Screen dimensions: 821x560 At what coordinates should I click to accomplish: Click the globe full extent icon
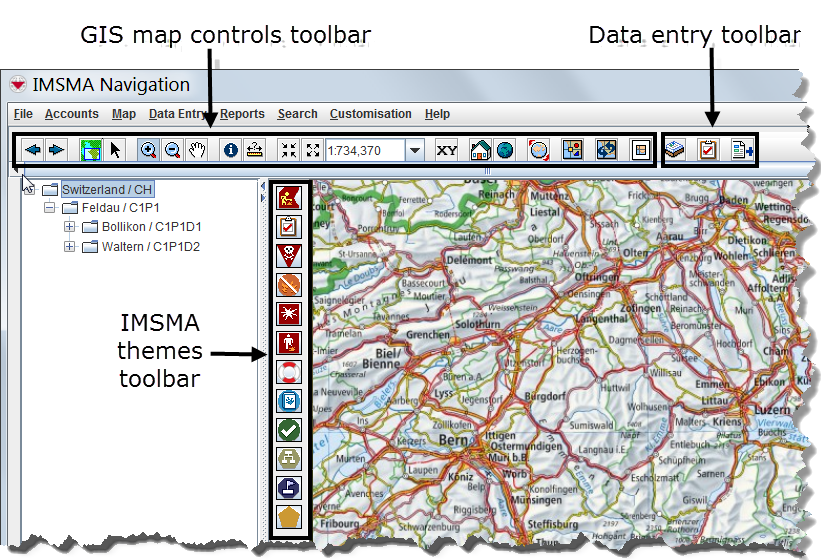[x=505, y=150]
